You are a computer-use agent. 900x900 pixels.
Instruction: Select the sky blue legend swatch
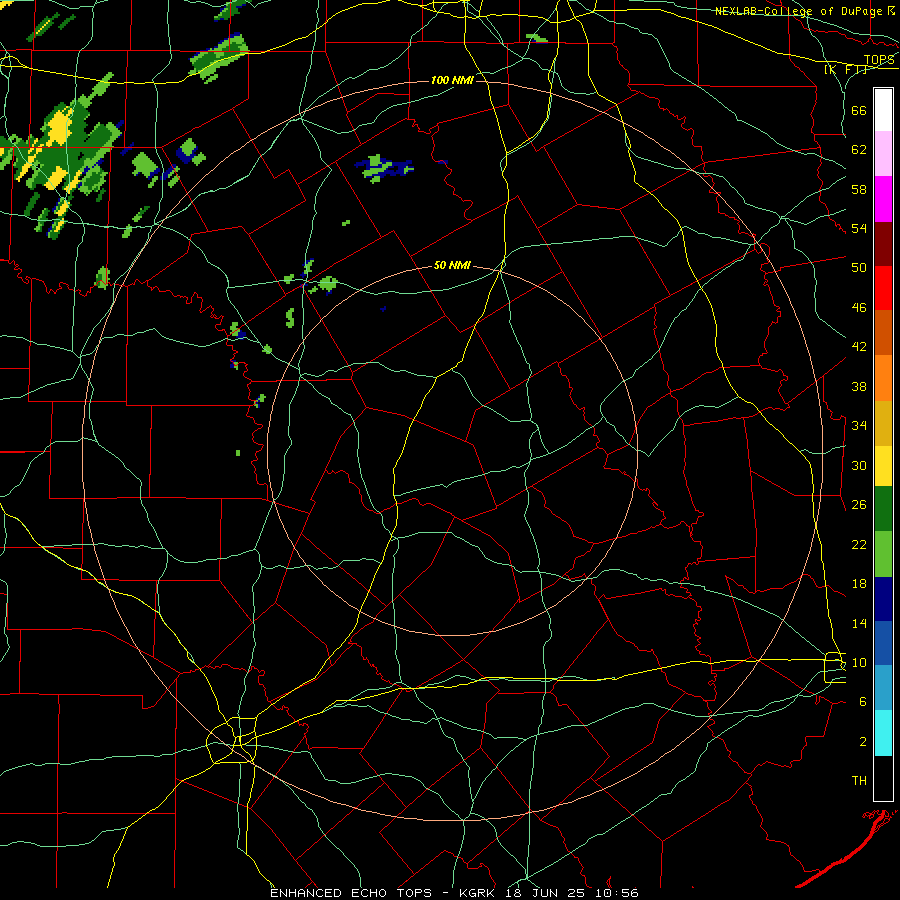883,688
